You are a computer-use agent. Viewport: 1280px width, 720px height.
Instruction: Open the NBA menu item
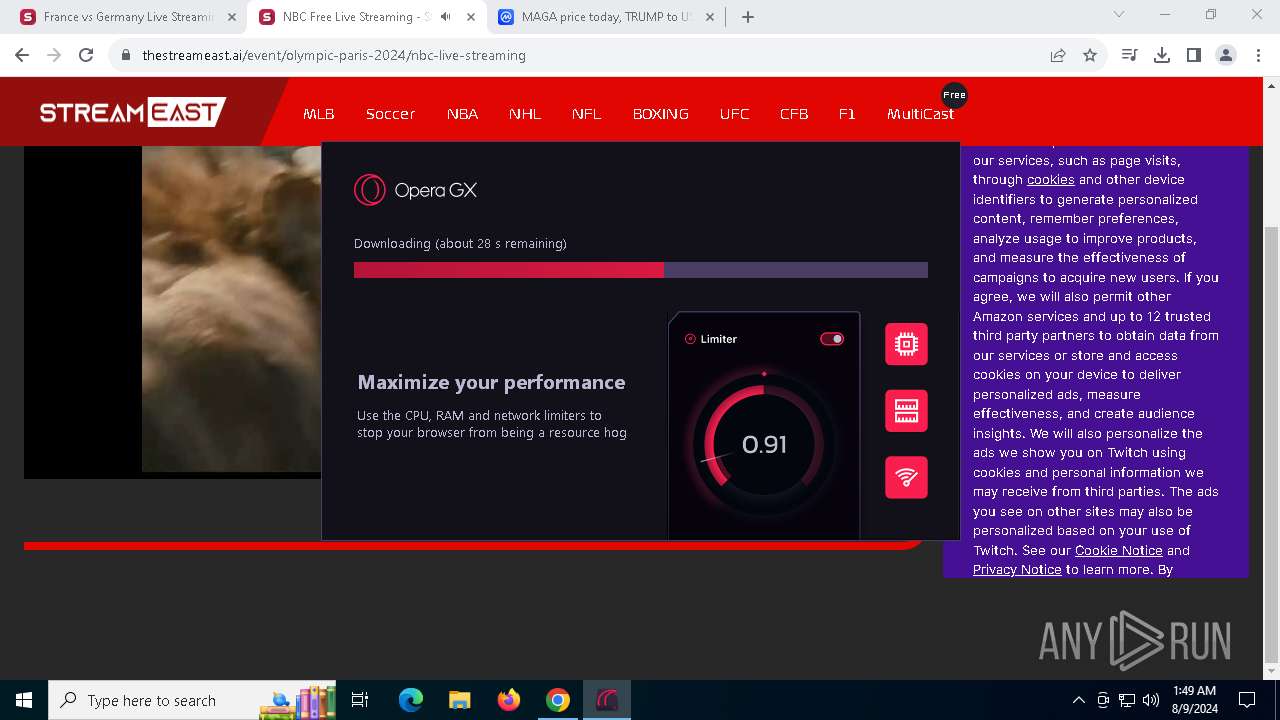[462, 114]
